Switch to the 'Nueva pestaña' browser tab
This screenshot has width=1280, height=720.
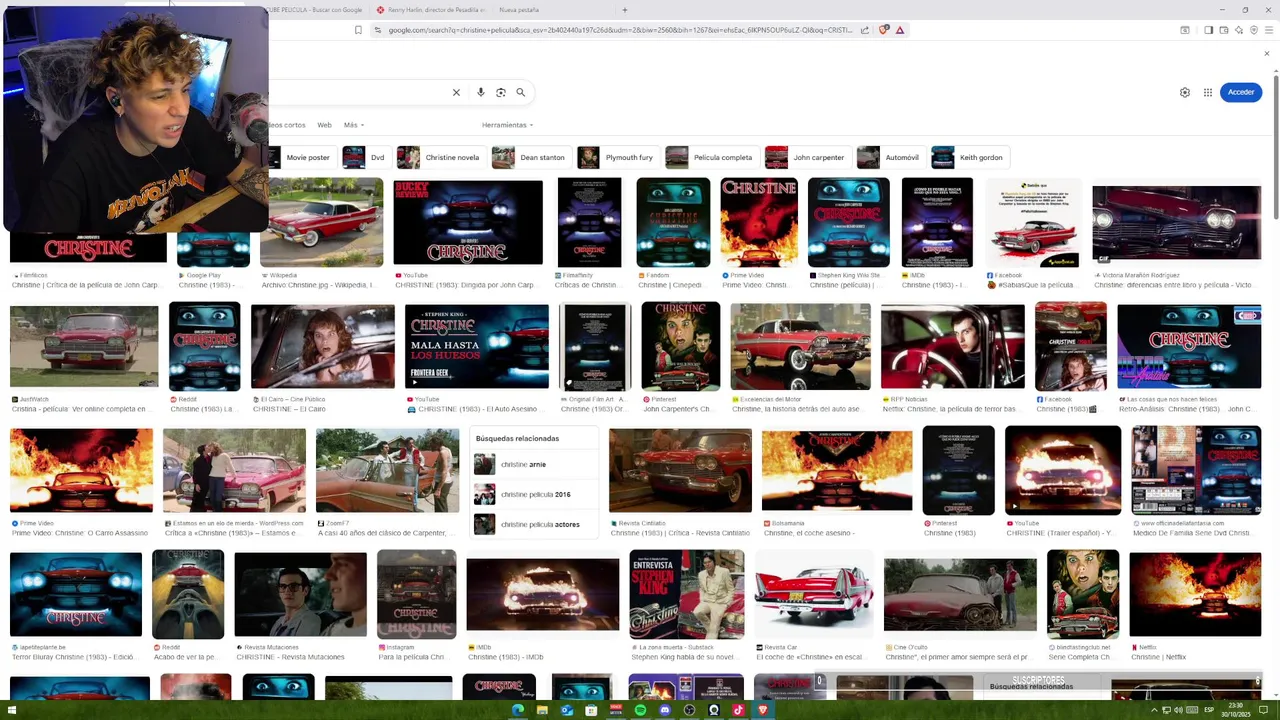click(x=518, y=10)
